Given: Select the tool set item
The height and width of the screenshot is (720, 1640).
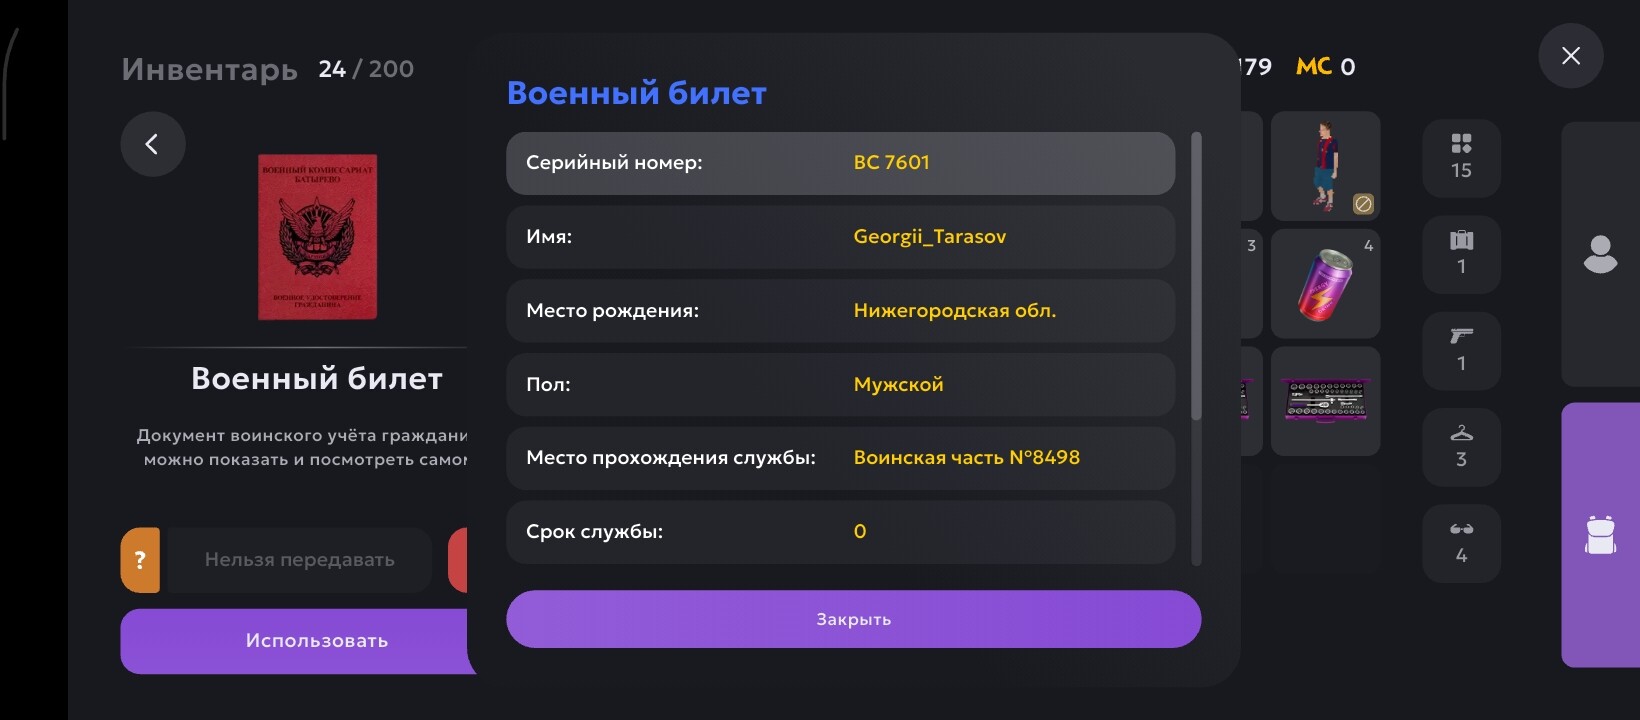Looking at the screenshot, I should point(1325,401).
